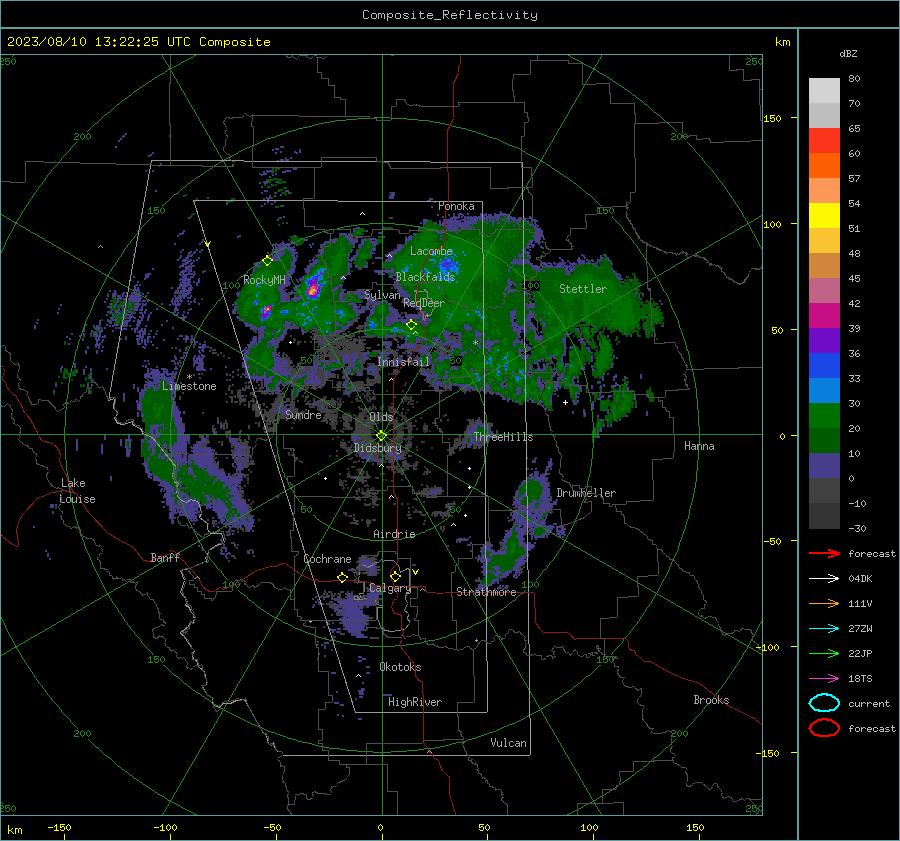Image resolution: width=900 pixels, height=841 pixels.
Task: Click the Vulcan town label
Action: point(508,743)
